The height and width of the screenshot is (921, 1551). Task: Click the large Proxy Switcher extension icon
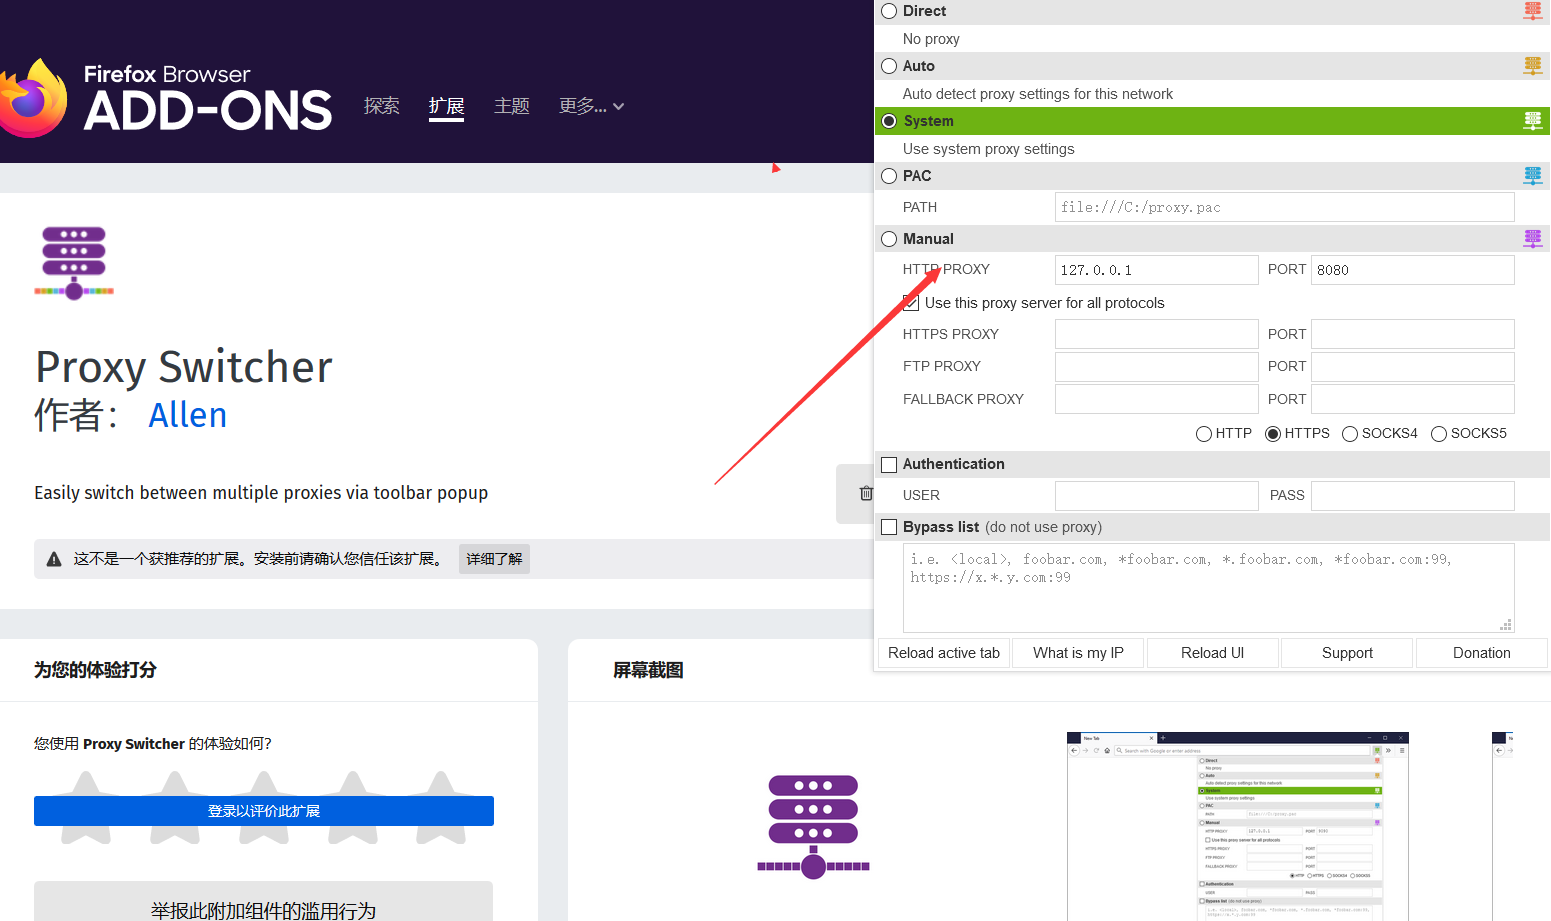pyautogui.click(x=74, y=263)
